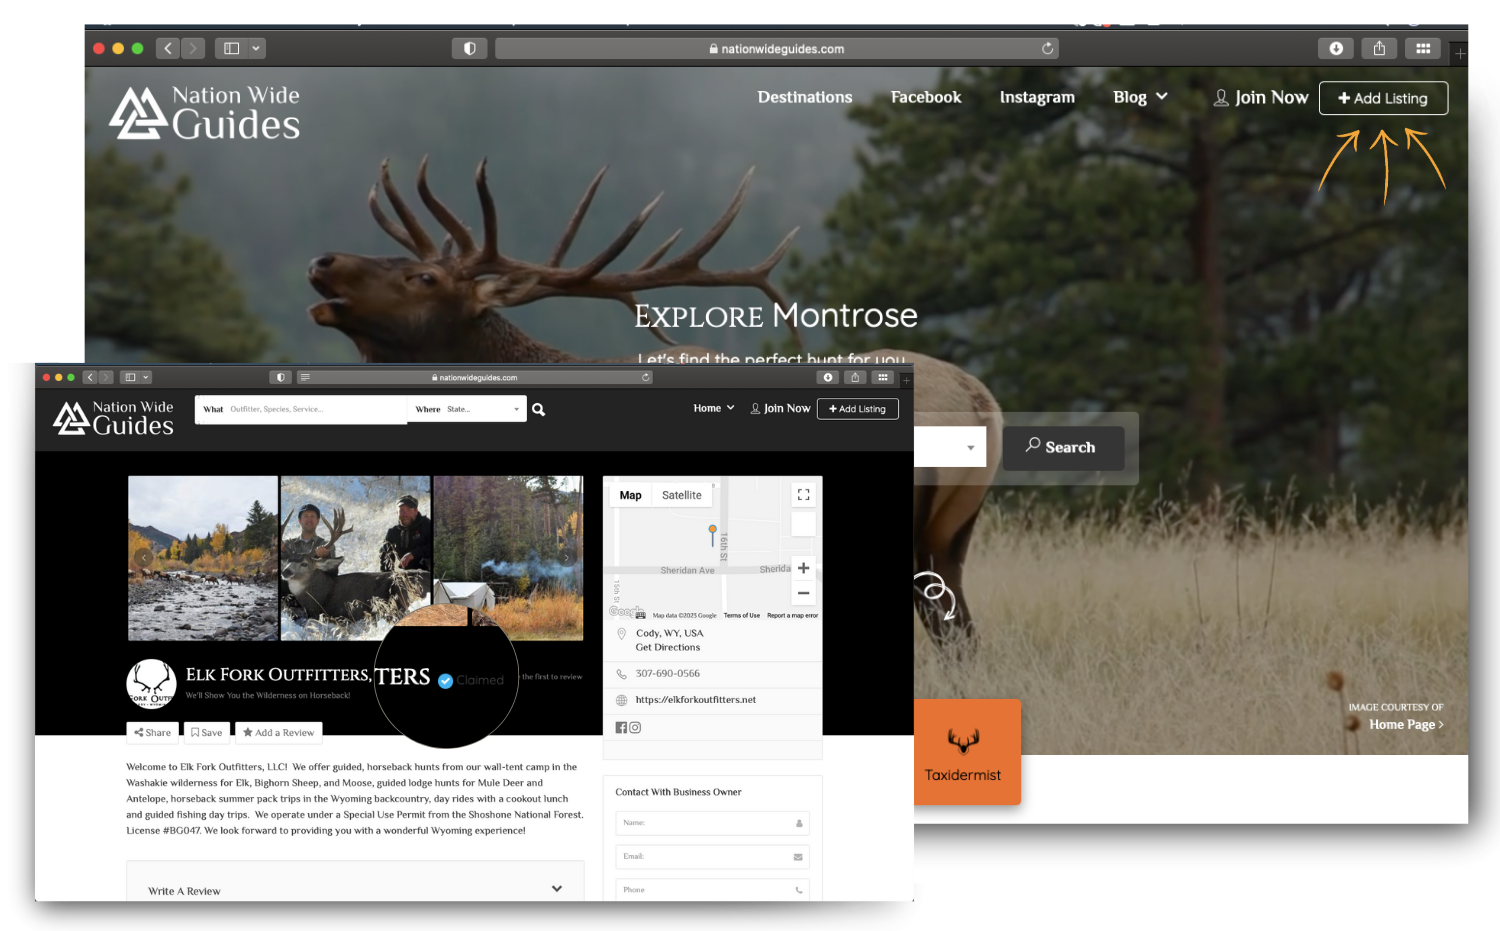Viewport: 1500px width, 931px height.
Task: Click Elk Fork Outfitters round logo
Action: (151, 684)
